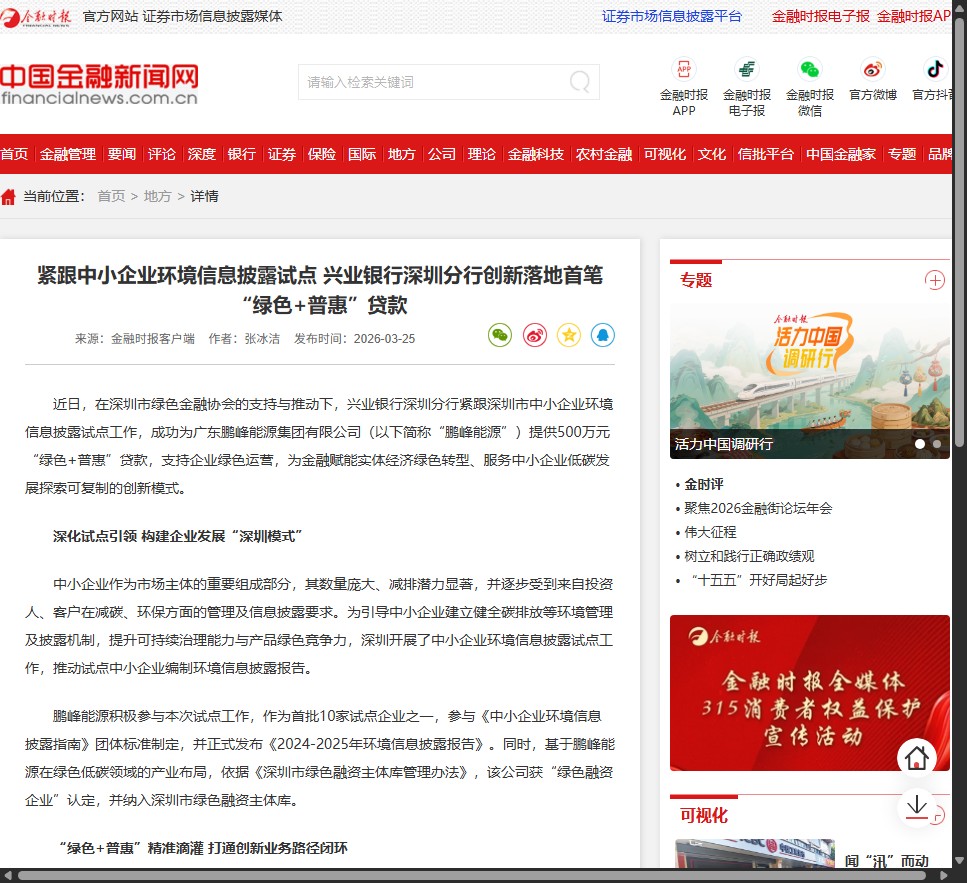
Task: Open the 活力中国调研行 banner image
Action: (810, 381)
